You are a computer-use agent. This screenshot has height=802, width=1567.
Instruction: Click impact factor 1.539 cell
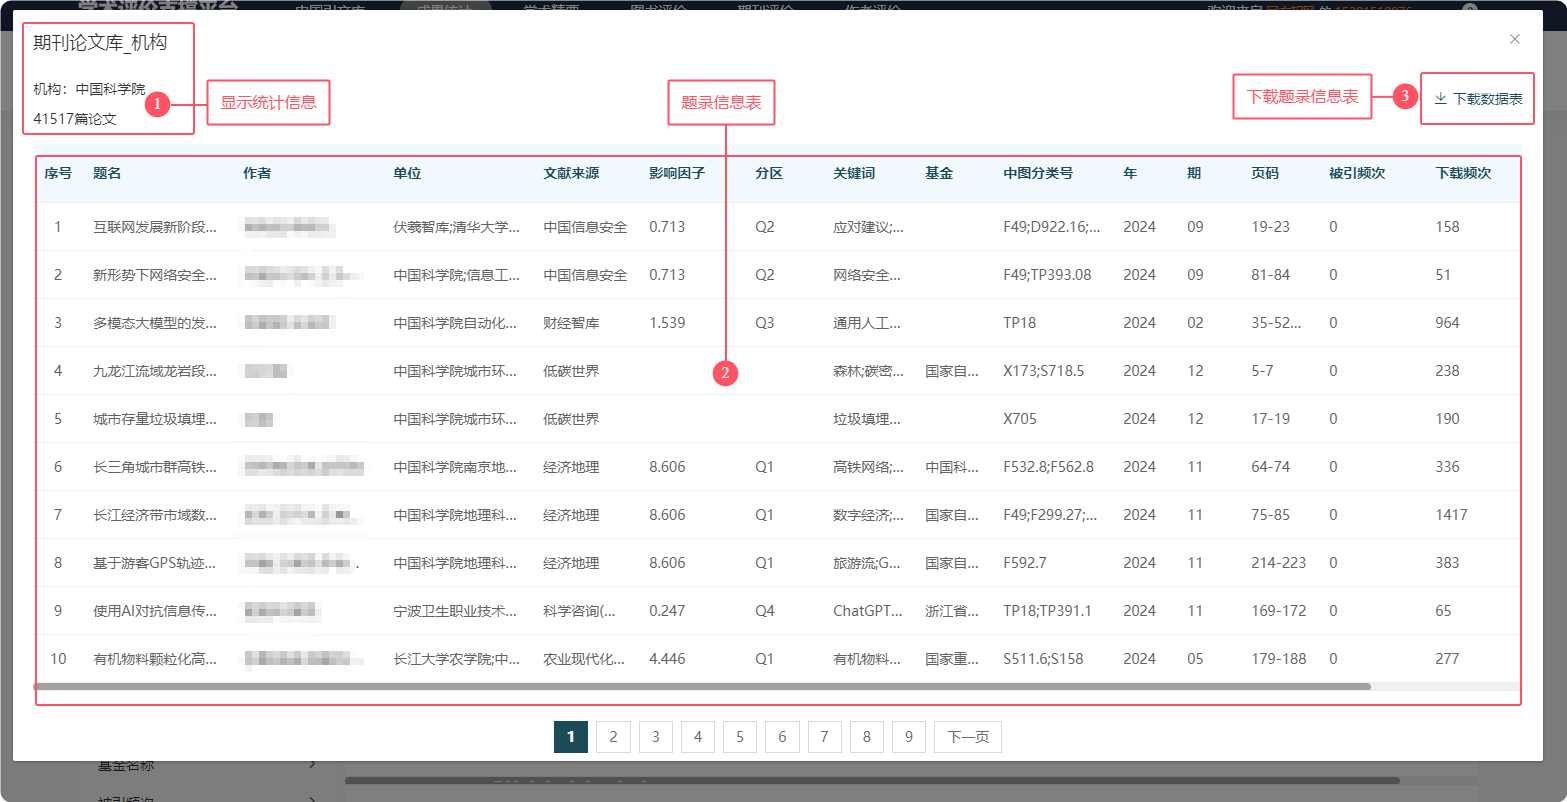pyautogui.click(x=667, y=323)
